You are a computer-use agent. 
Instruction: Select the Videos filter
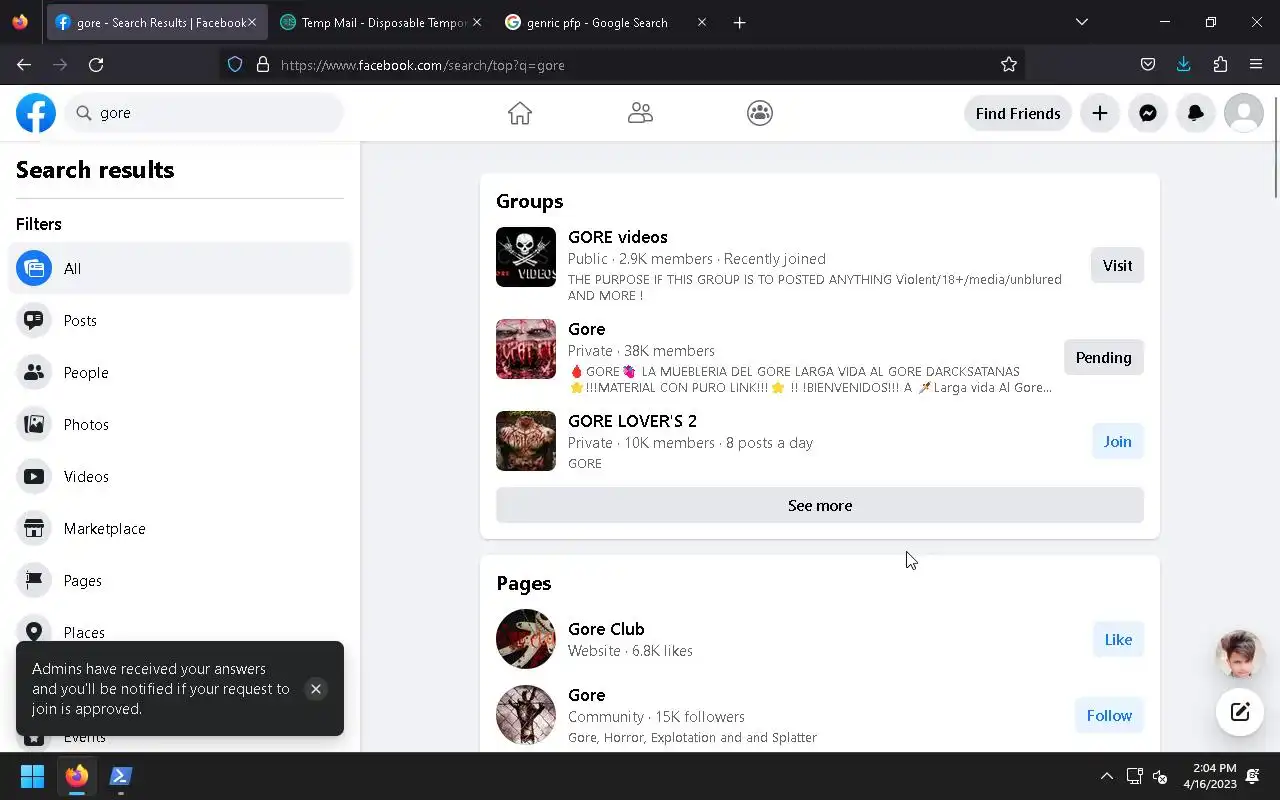tap(180, 476)
